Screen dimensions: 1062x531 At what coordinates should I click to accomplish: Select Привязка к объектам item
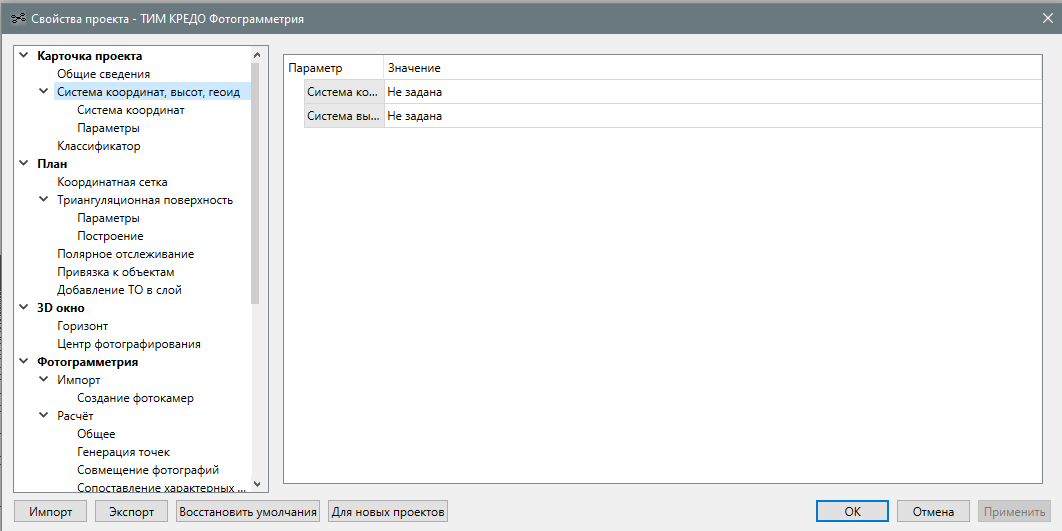click(x=116, y=272)
